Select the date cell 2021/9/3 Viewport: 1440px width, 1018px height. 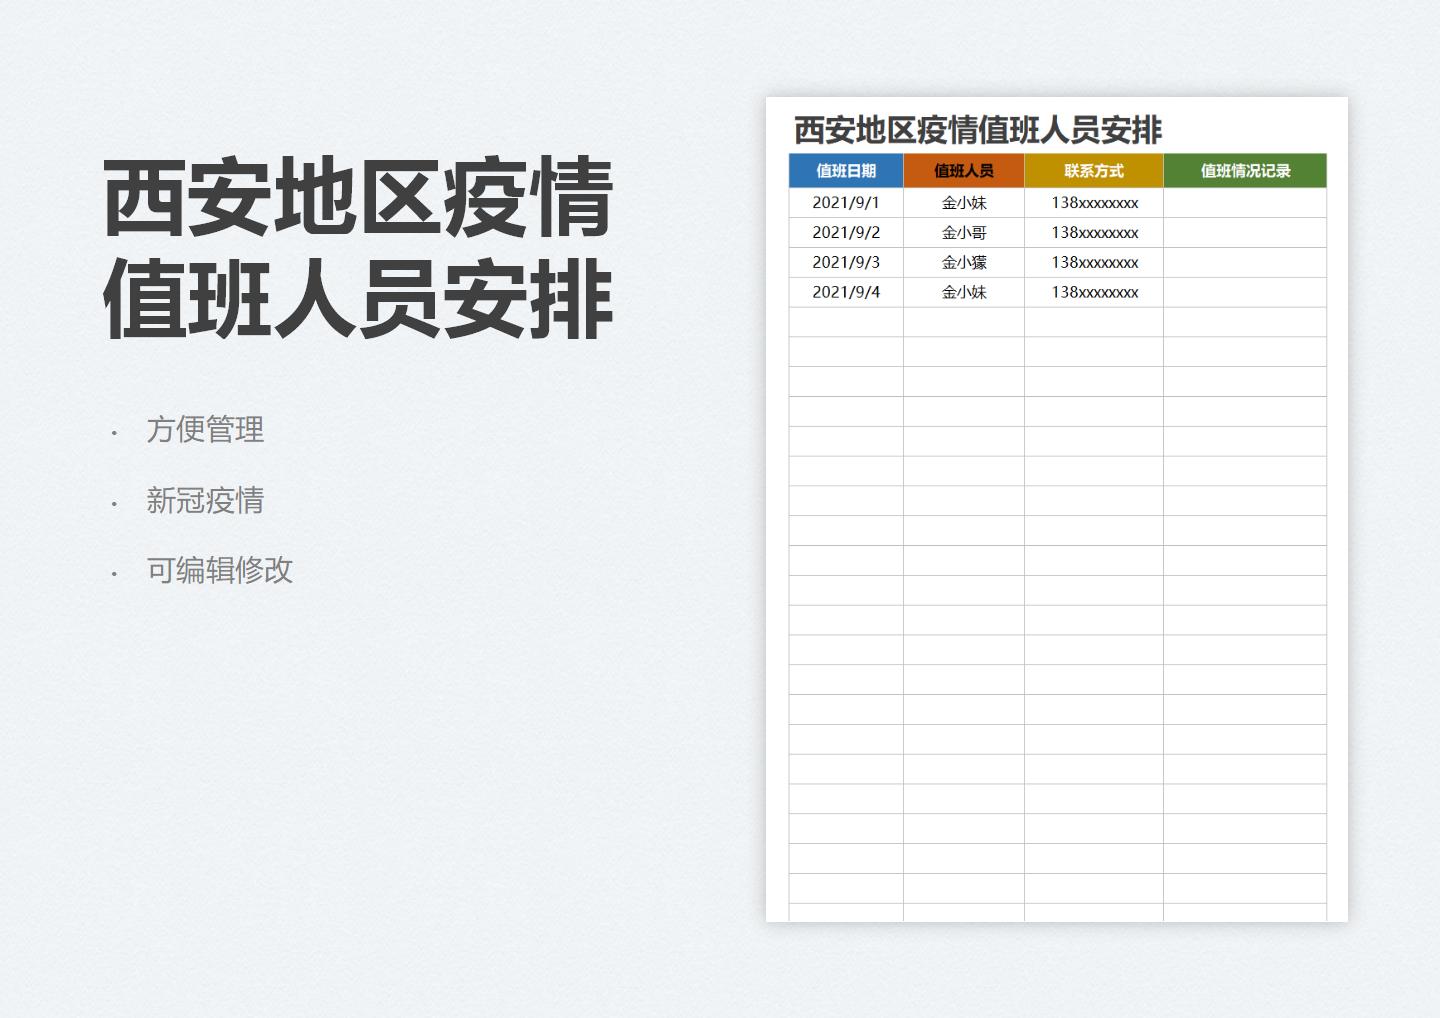(x=846, y=262)
